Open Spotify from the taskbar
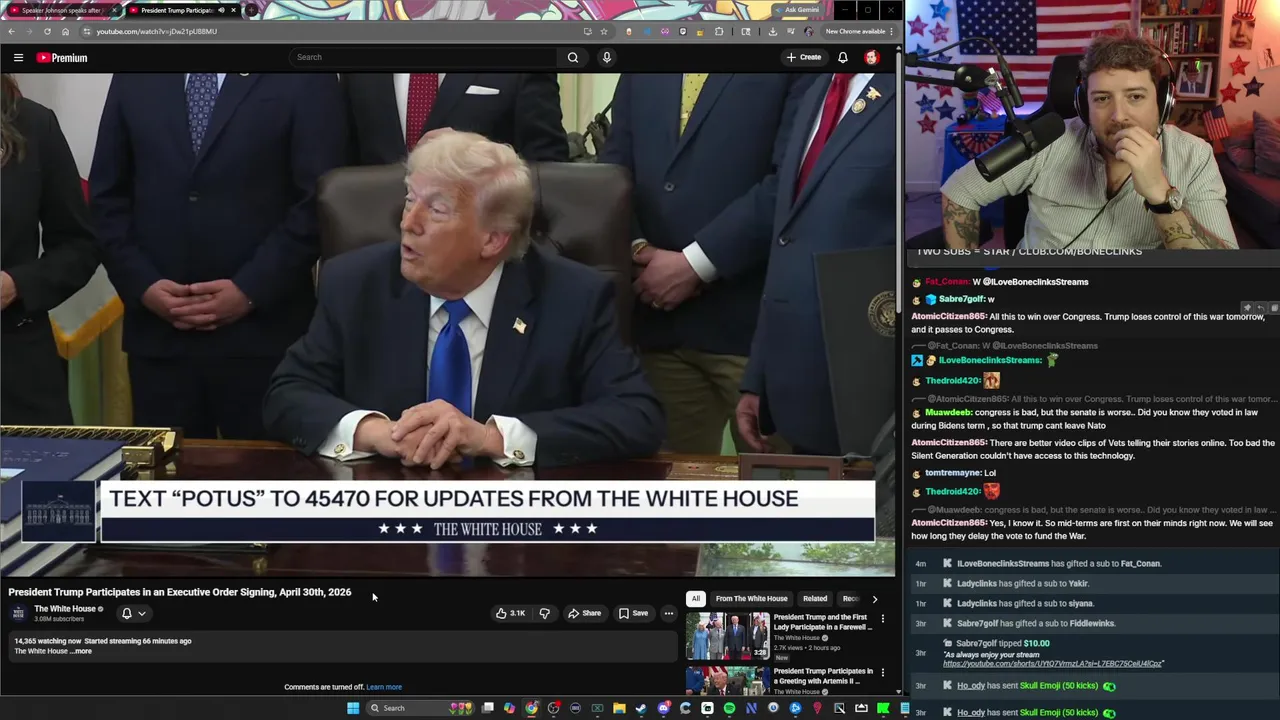The height and width of the screenshot is (720, 1280). [729, 708]
